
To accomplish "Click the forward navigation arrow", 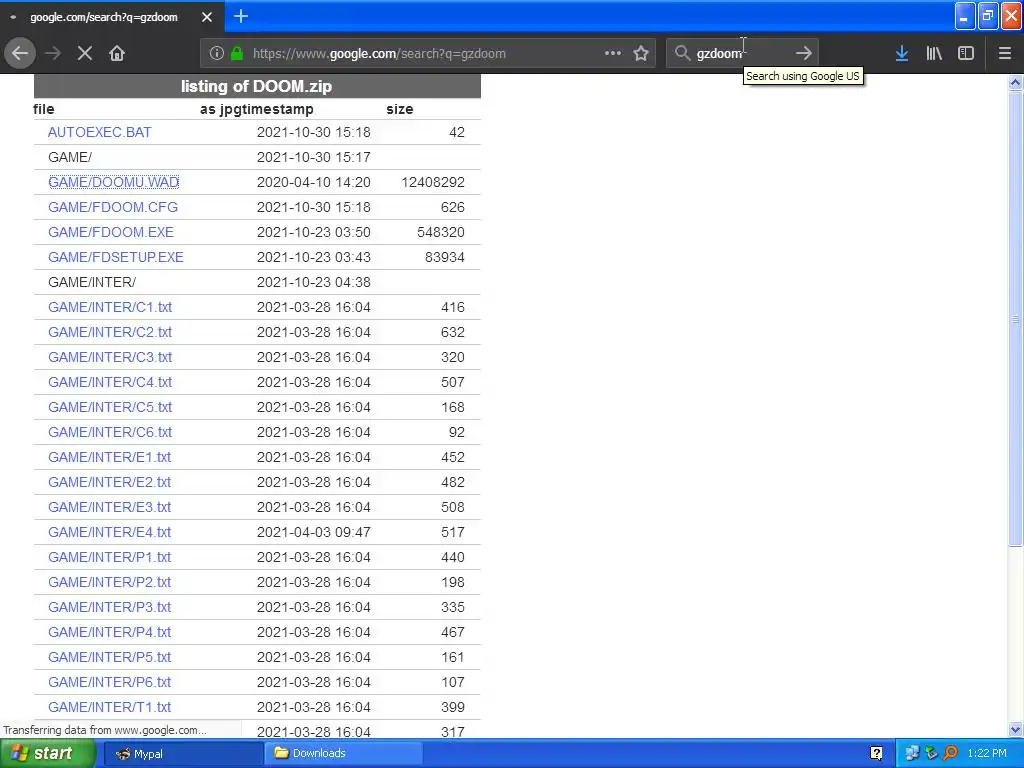I will (x=53, y=53).
